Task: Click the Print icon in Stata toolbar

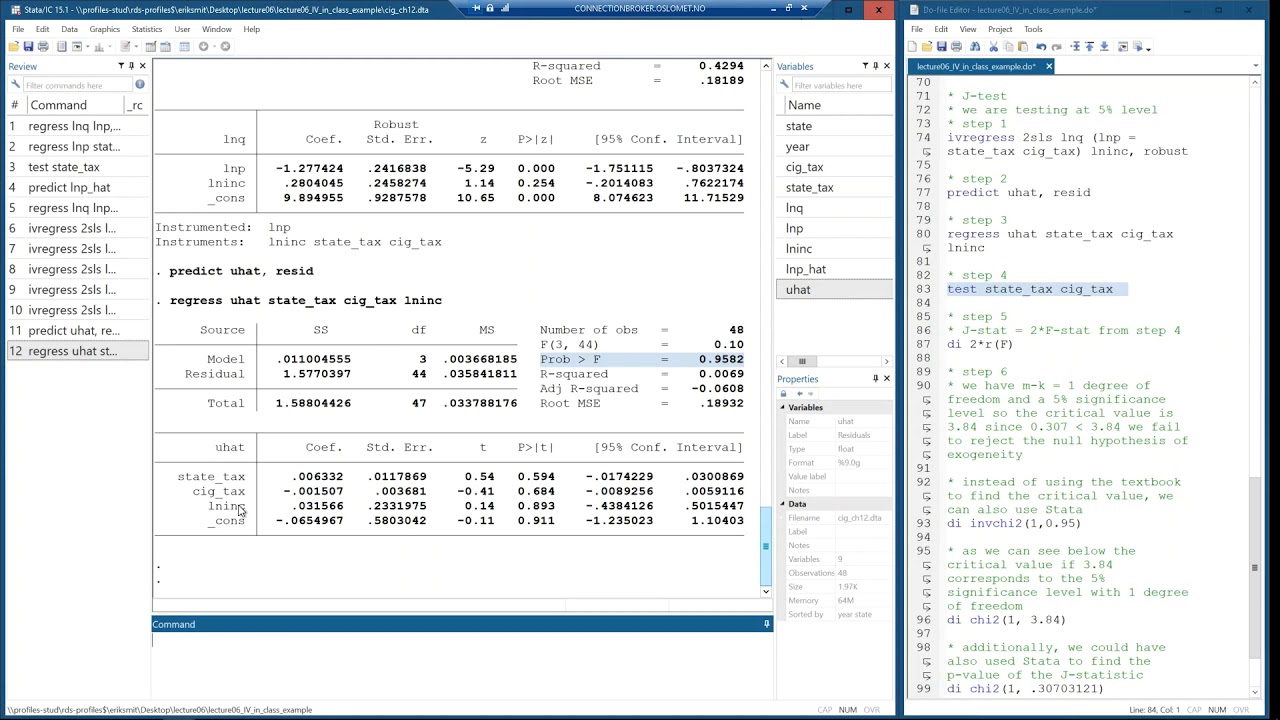Action: [x=43, y=46]
